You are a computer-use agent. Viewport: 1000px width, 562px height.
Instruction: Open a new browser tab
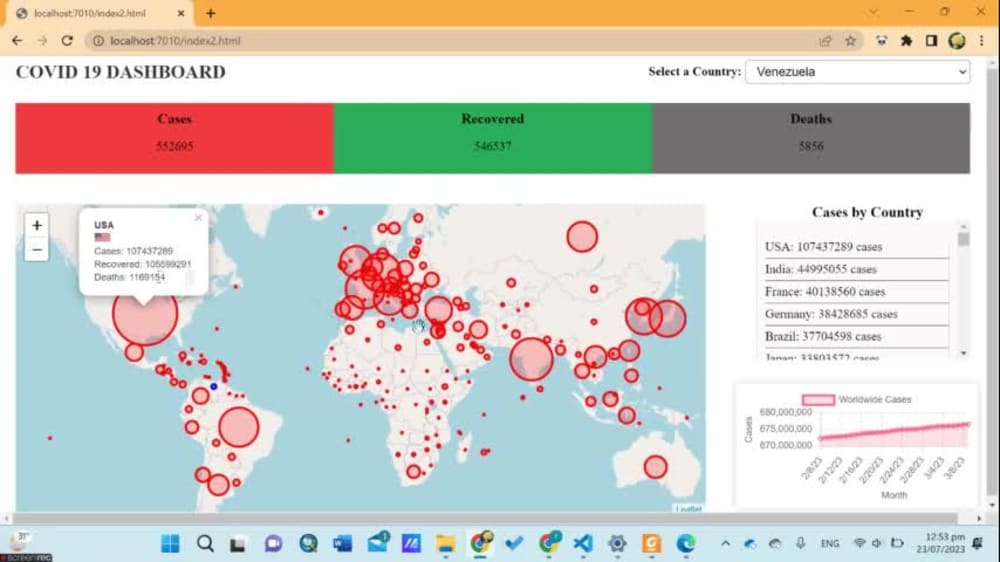[x=210, y=13]
